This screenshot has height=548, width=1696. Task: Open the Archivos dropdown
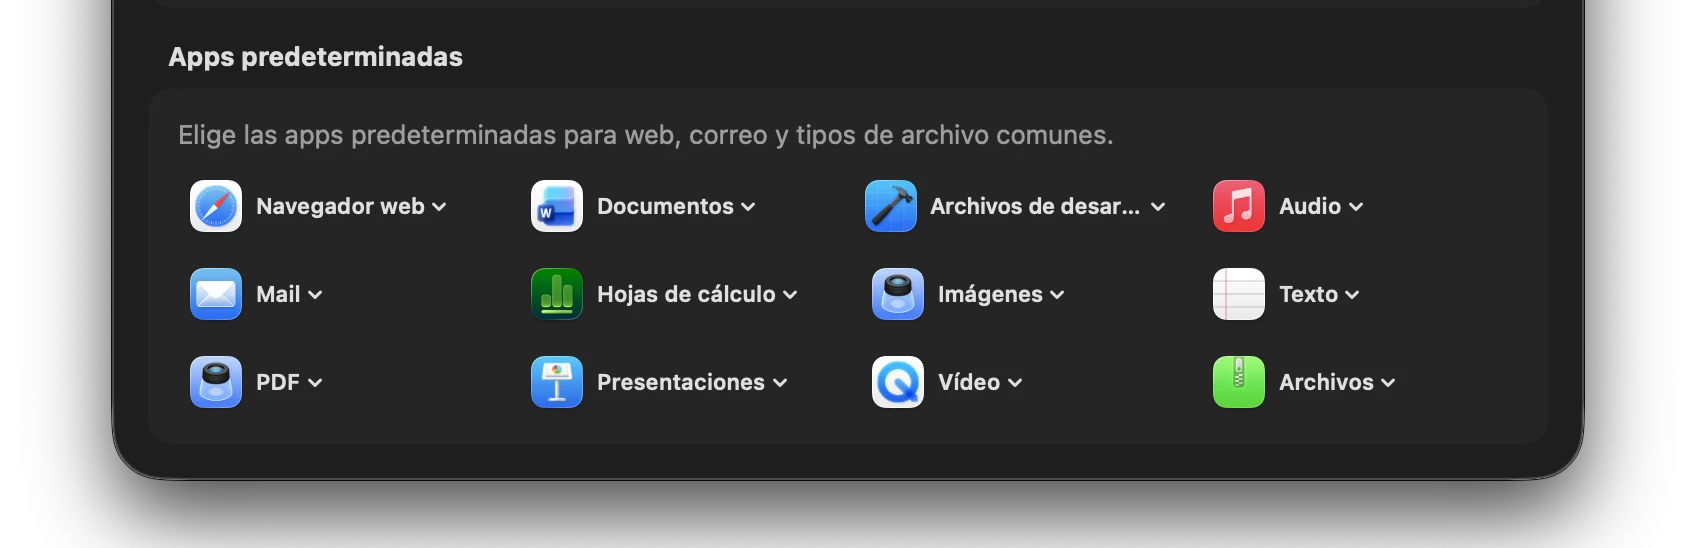1337,382
